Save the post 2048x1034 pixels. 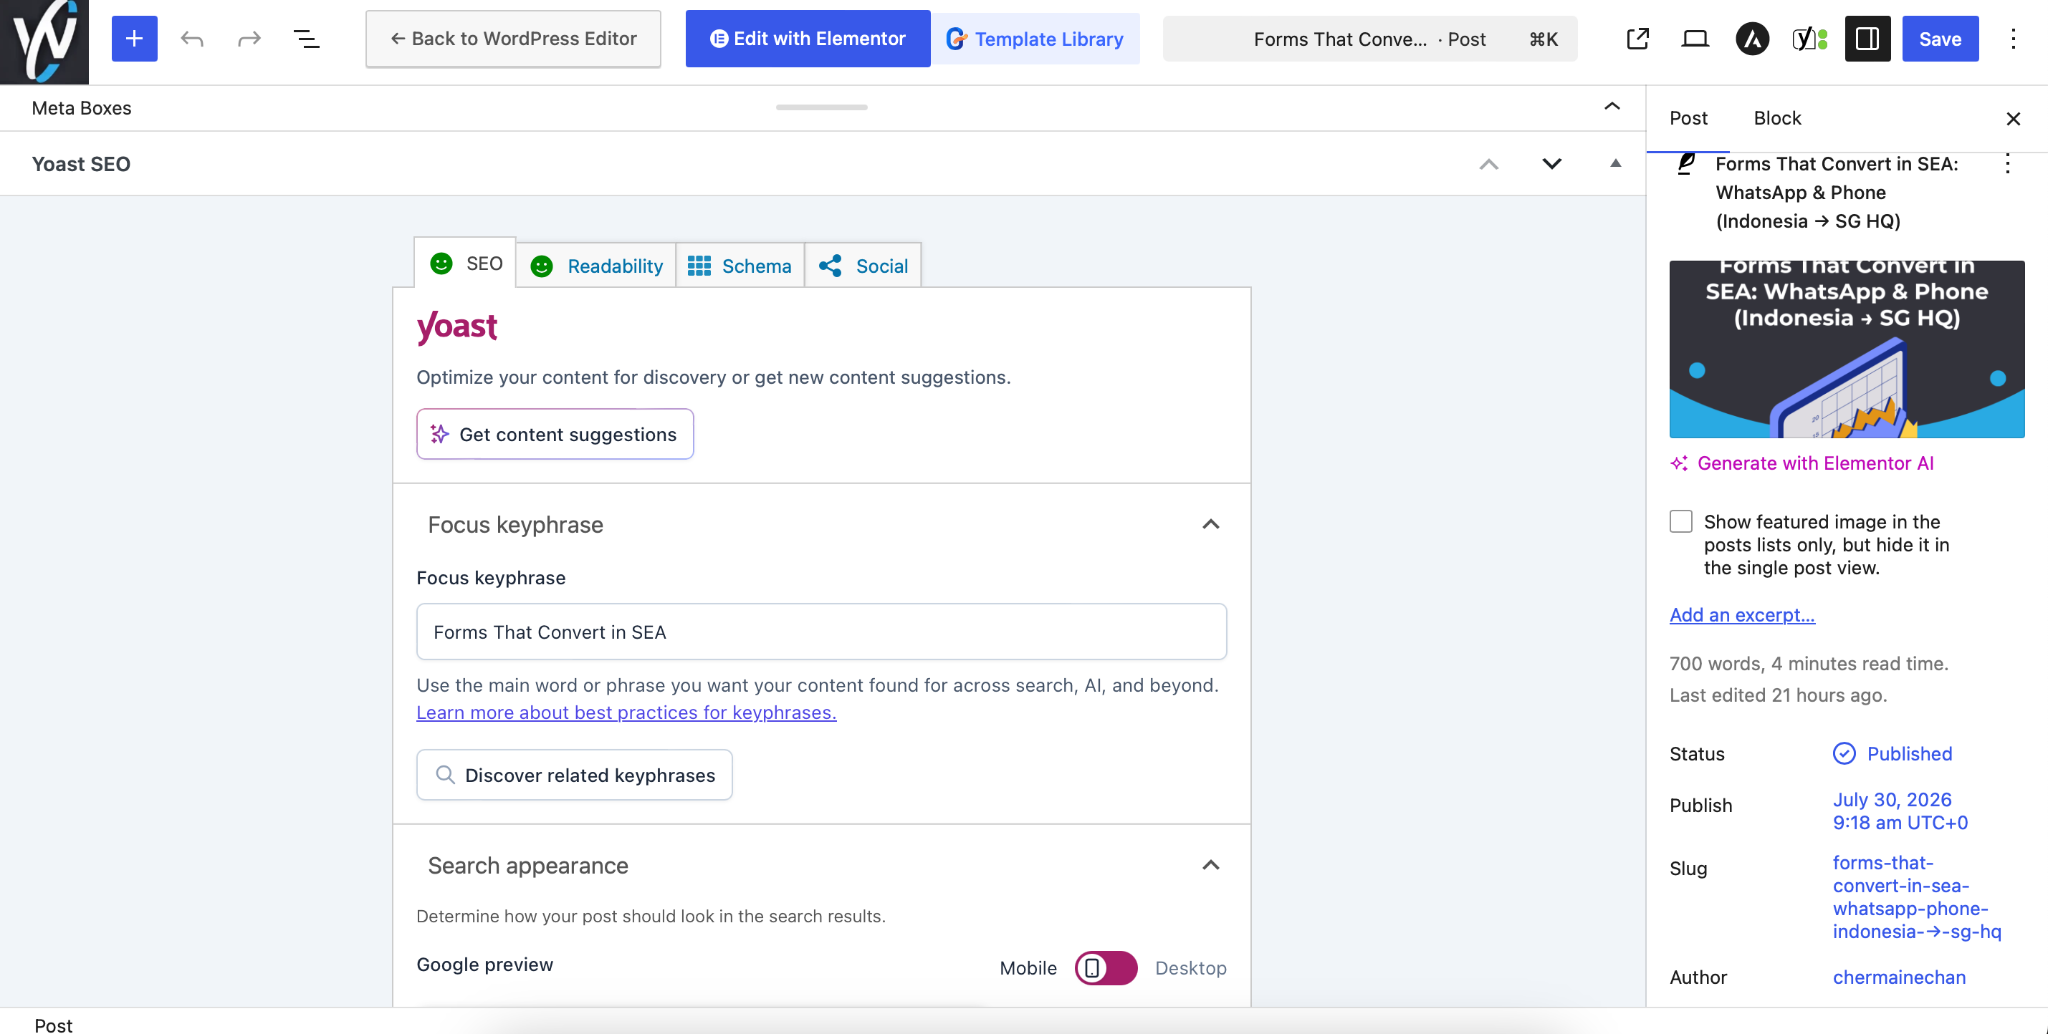1940,39
